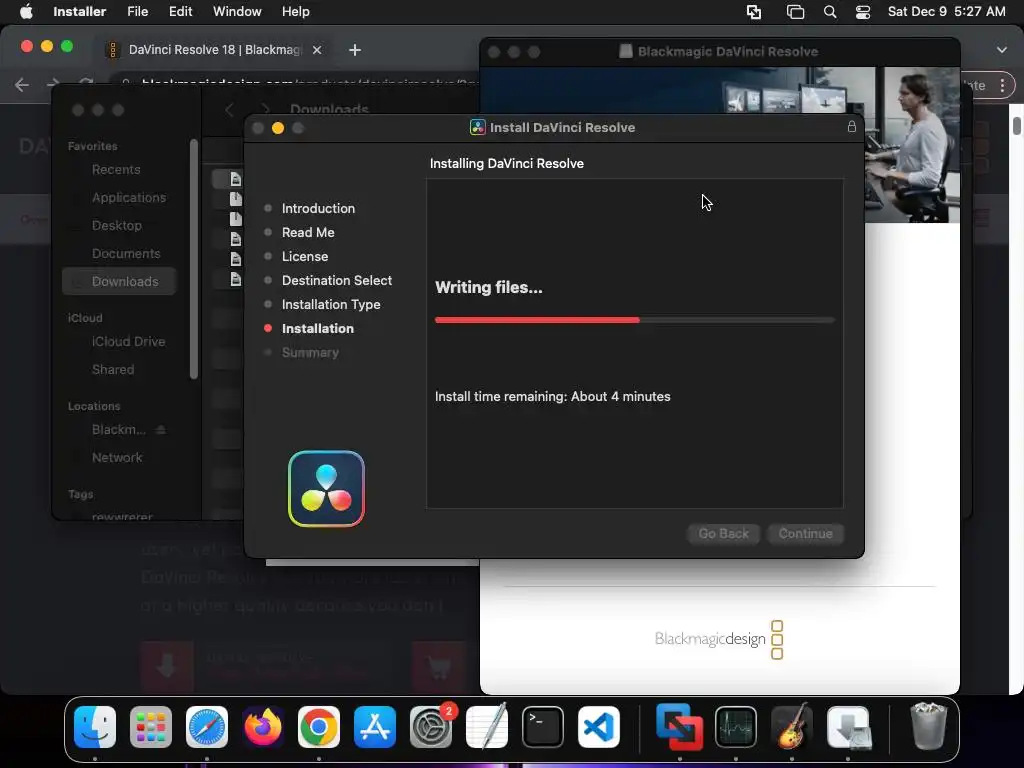Click the Apple menu logo
Screen dimensions: 1024x768
(x=26, y=11)
